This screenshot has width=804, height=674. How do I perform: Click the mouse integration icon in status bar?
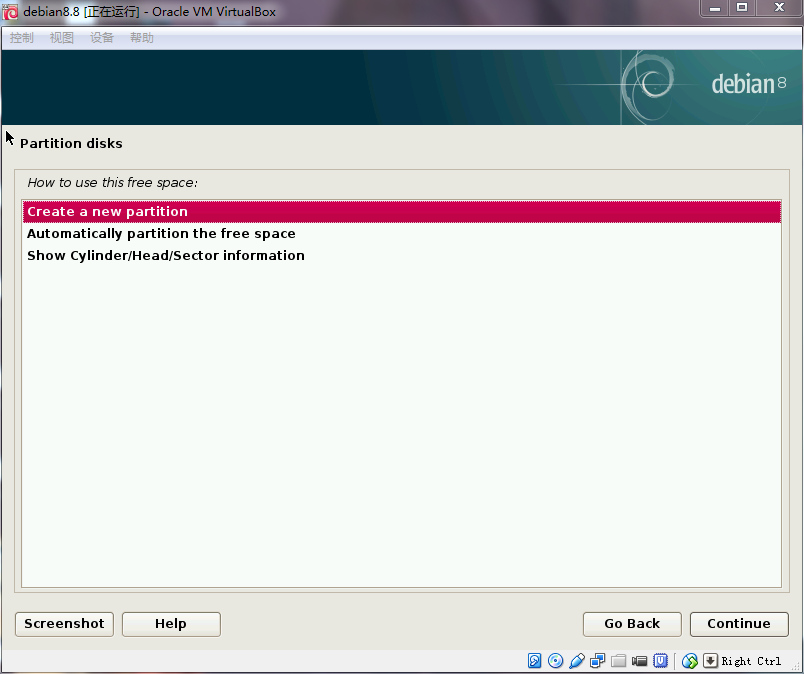coord(689,661)
